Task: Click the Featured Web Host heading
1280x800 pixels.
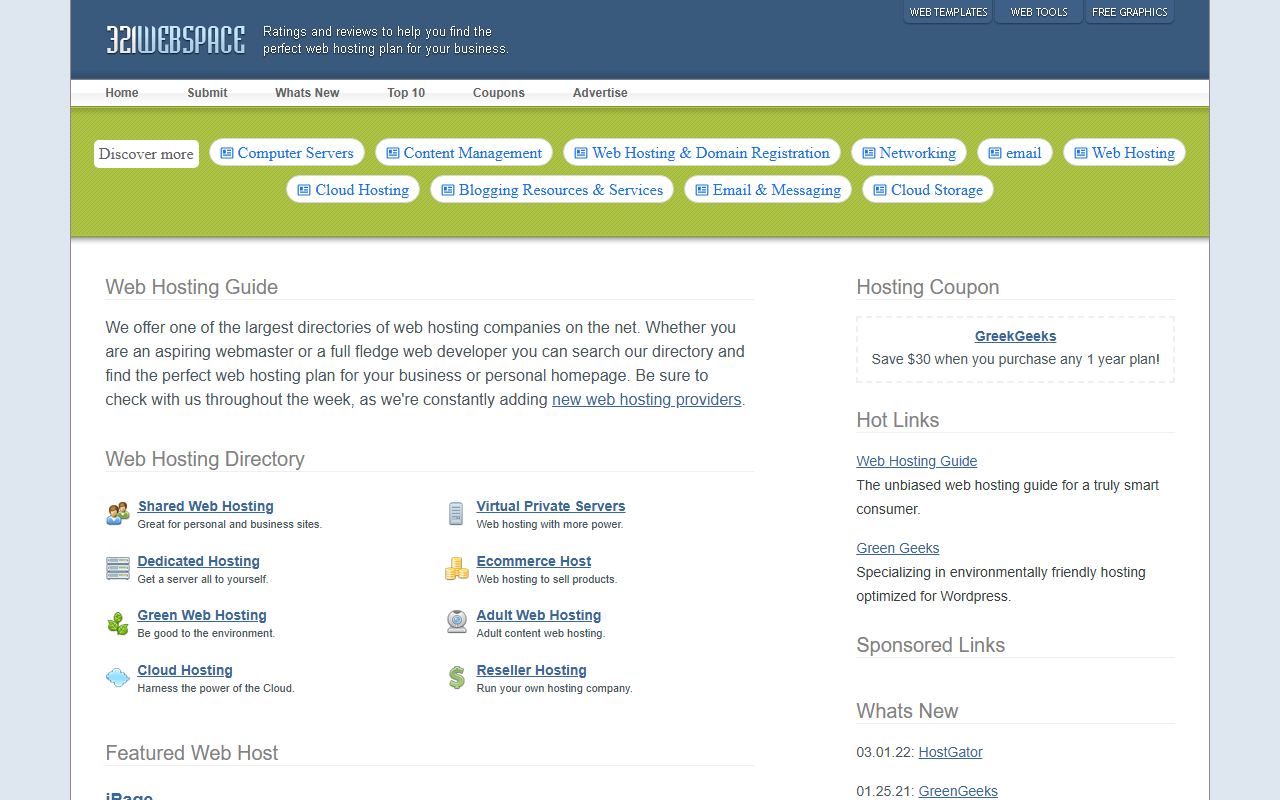Action: [192, 754]
